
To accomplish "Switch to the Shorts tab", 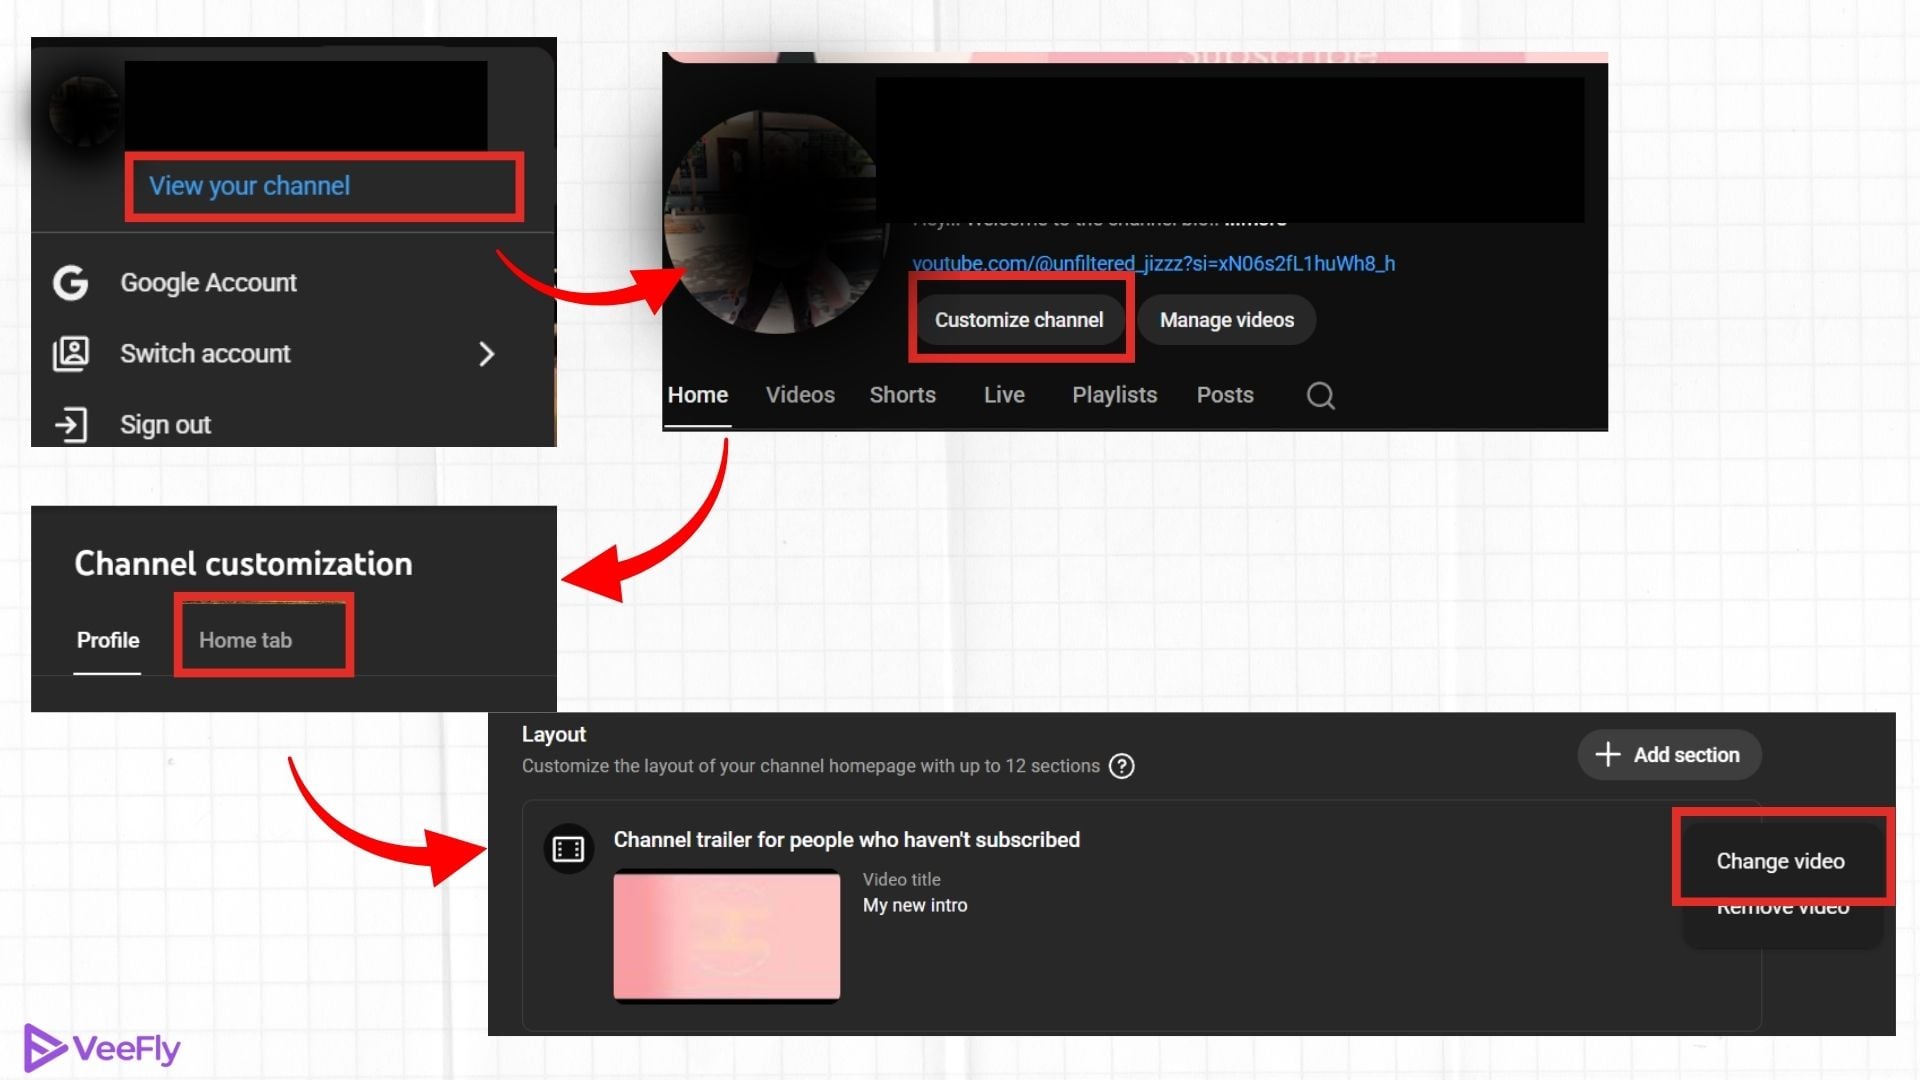I will coord(902,395).
